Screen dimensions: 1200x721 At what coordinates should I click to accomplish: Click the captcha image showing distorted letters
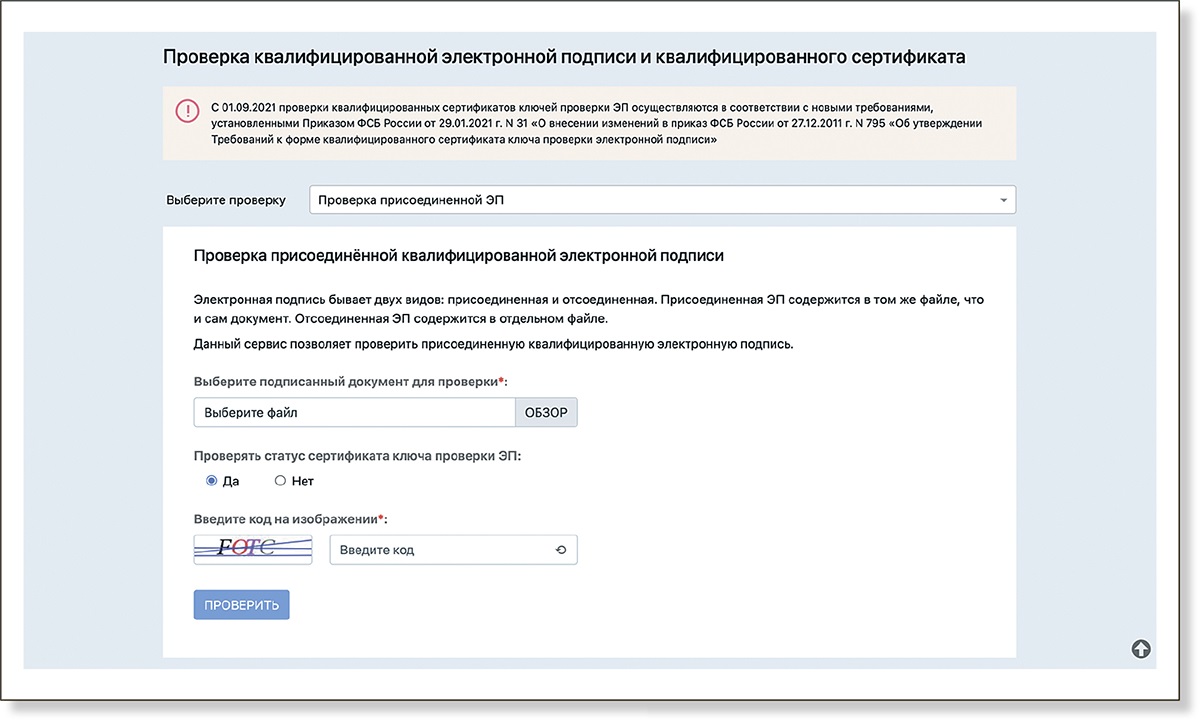pos(253,549)
